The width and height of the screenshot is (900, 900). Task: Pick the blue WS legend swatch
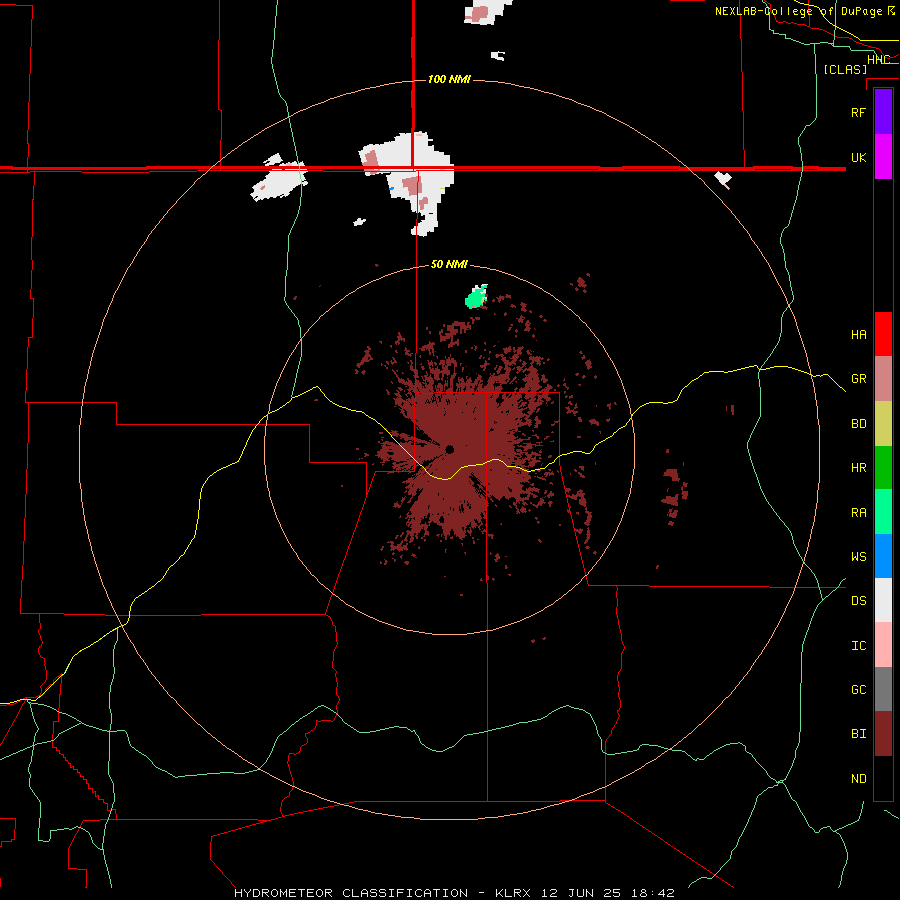(x=883, y=556)
